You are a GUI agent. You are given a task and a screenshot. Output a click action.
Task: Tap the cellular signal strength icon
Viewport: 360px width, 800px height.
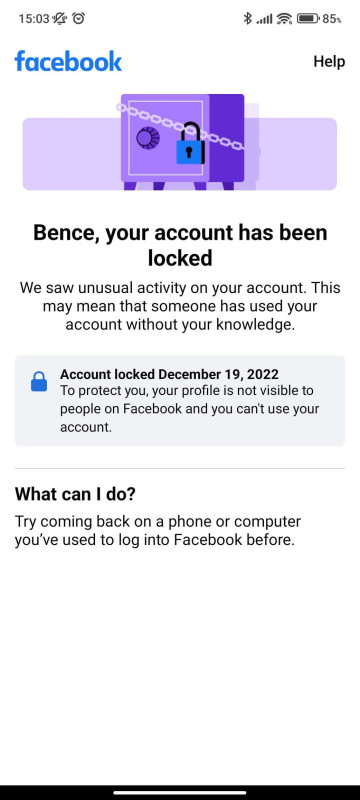click(x=264, y=19)
